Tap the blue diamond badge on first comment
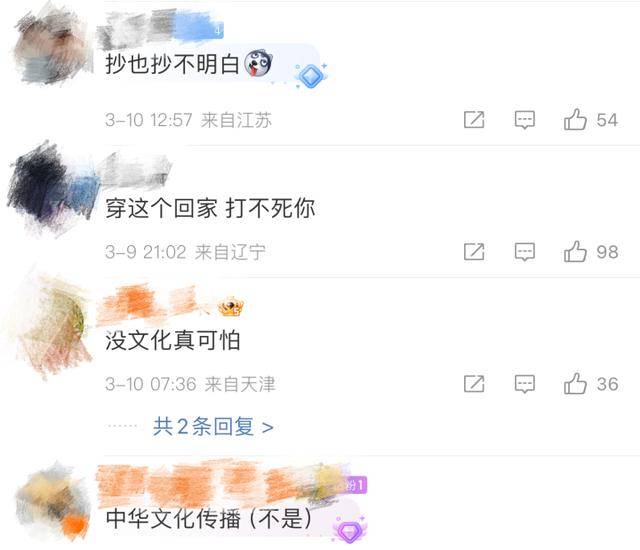640x550 pixels. (311, 76)
